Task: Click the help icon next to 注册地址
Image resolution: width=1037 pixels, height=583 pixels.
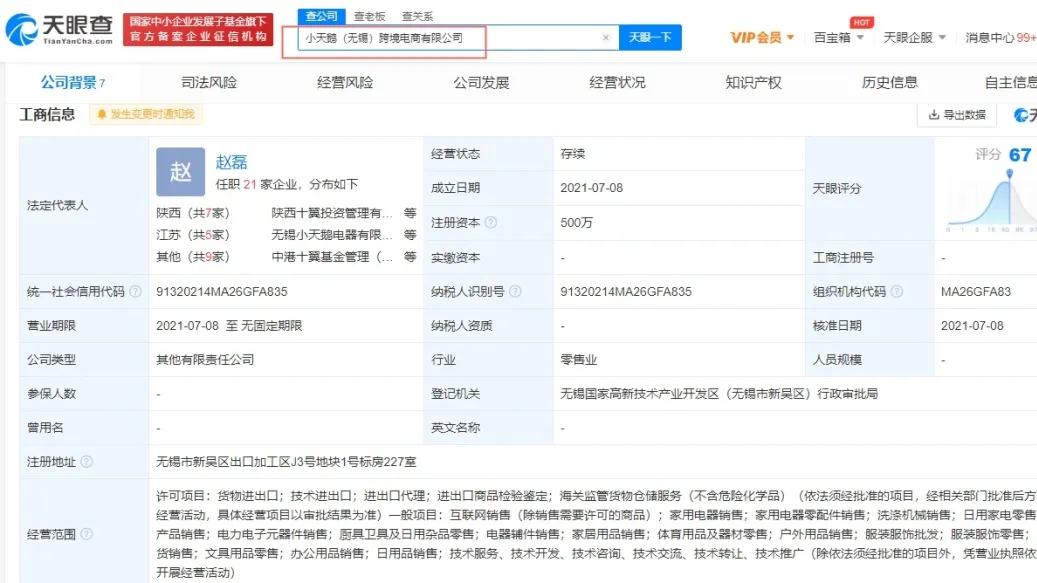Action: pos(87,461)
